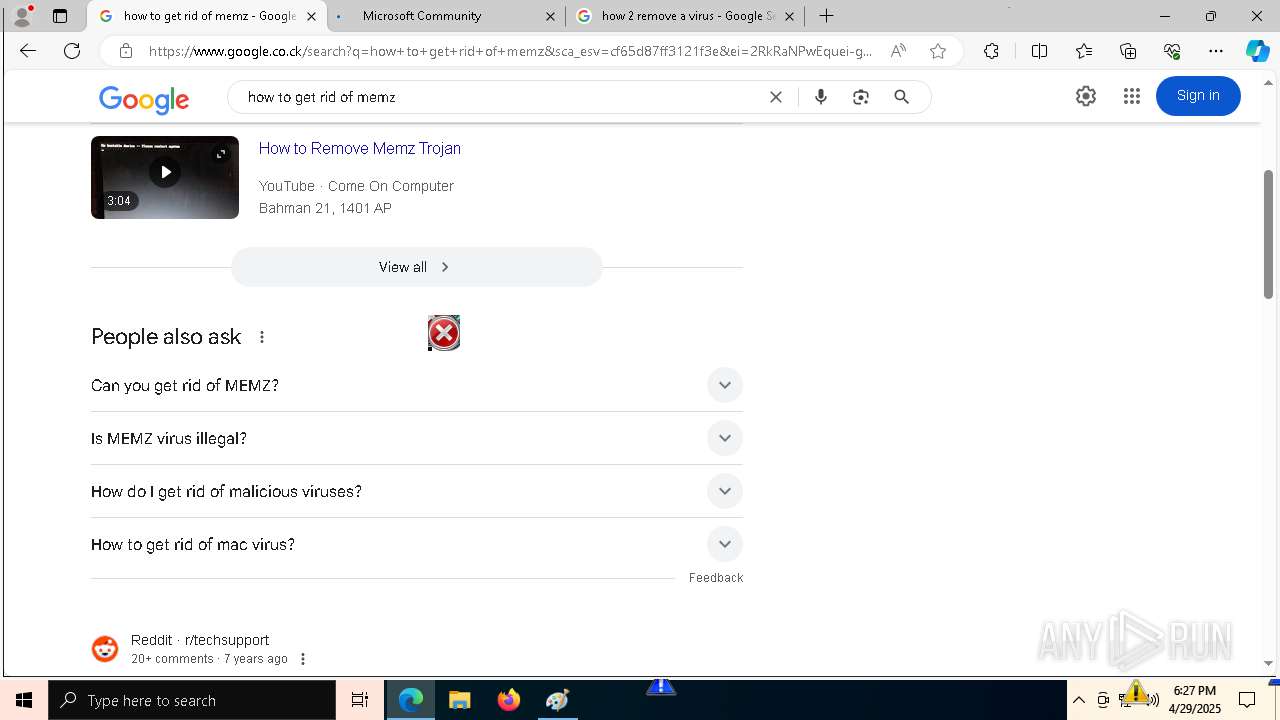1280x720 pixels.
Task: Refresh the current page
Action: pyautogui.click(x=72, y=51)
